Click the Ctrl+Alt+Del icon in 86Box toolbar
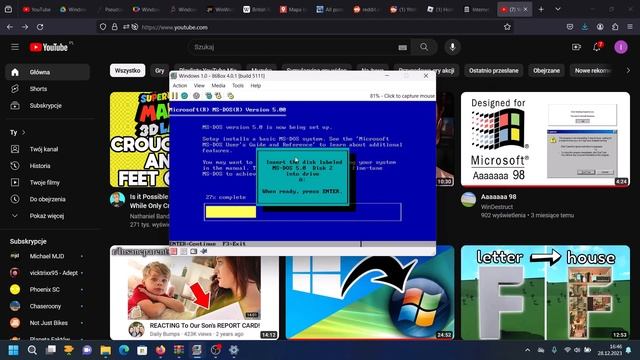The image size is (640, 360). coord(209,96)
